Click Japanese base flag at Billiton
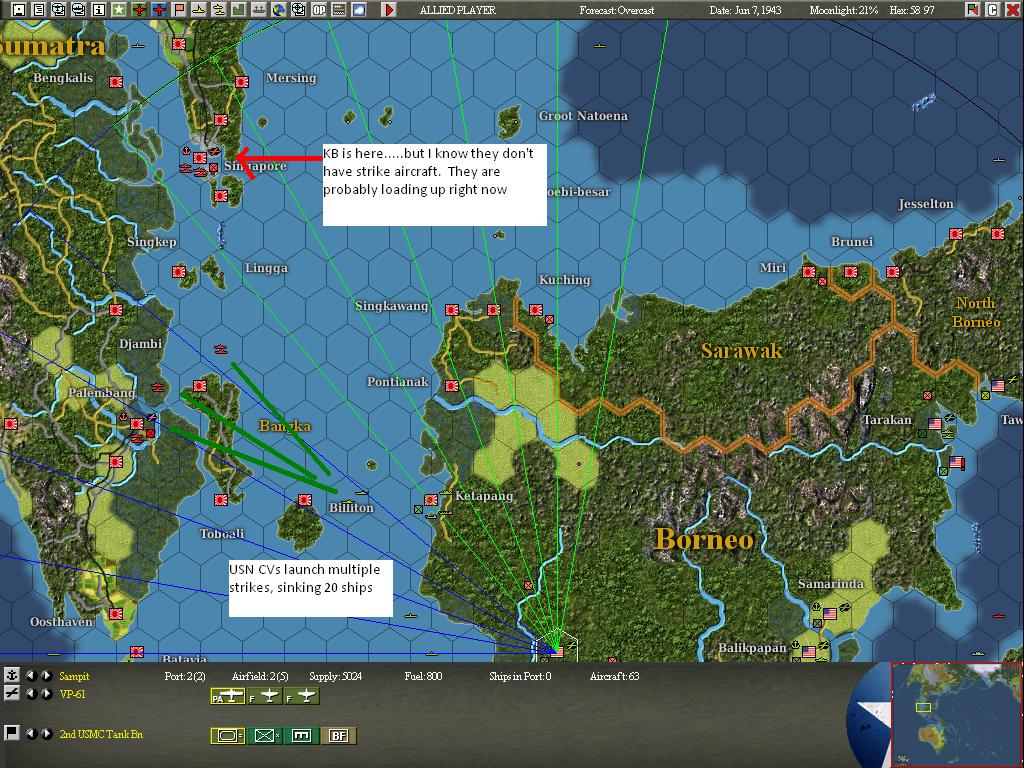1024x768 pixels. pyautogui.click(x=305, y=500)
